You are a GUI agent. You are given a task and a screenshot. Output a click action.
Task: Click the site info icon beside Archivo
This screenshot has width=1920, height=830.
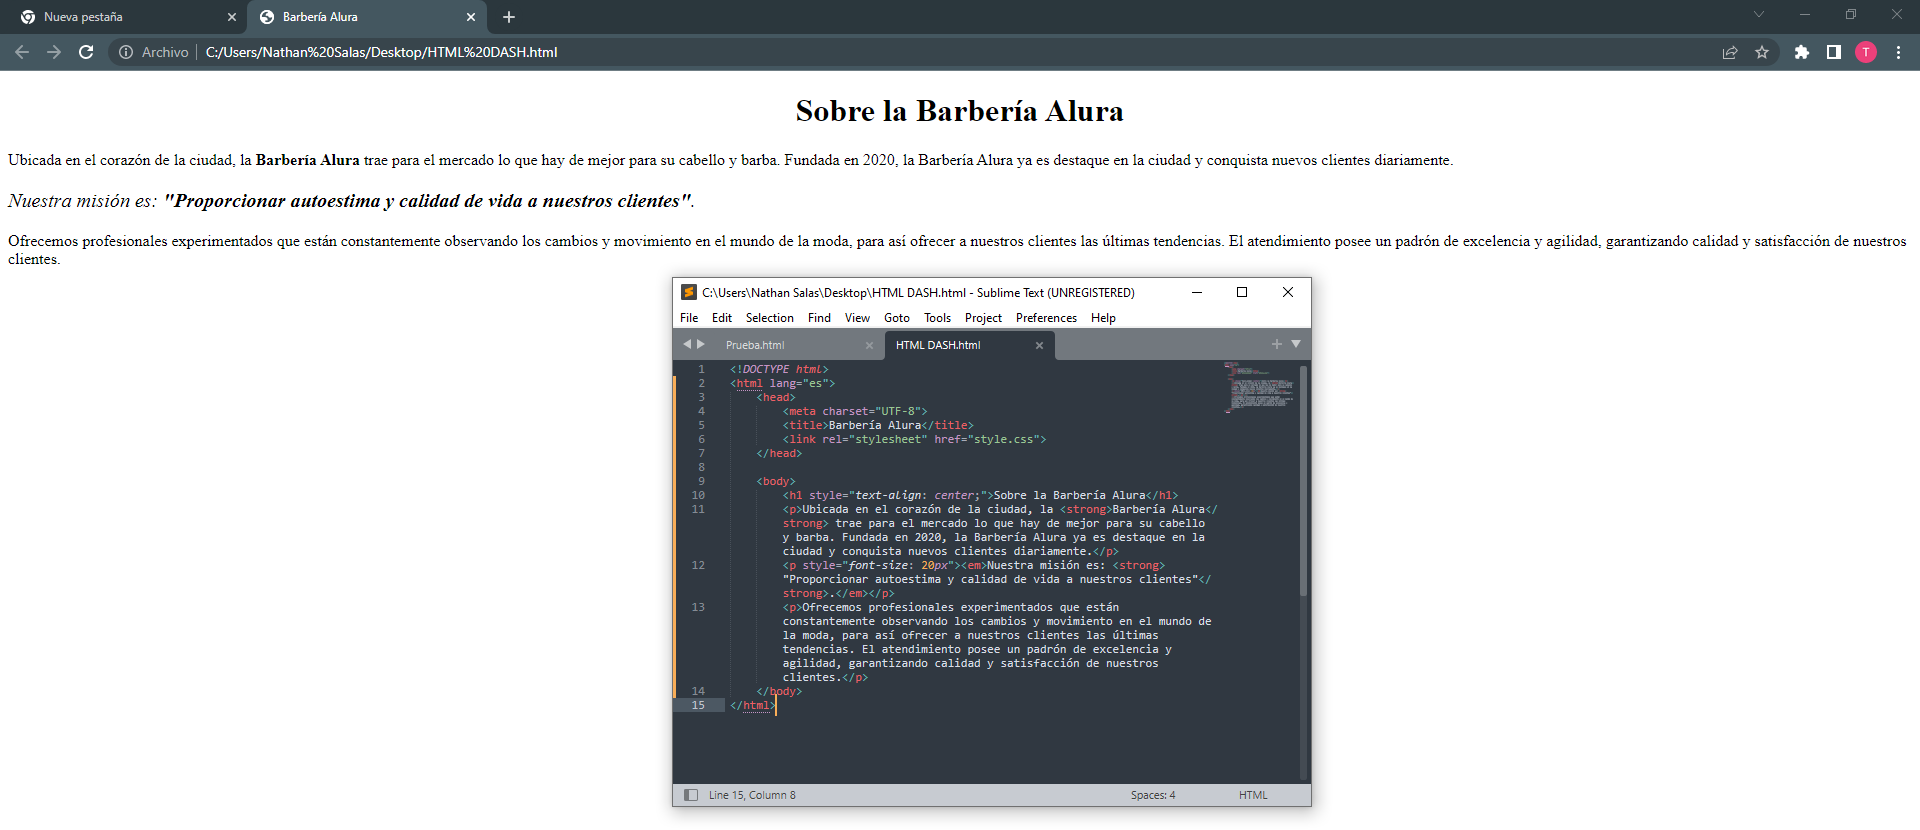pyautogui.click(x=126, y=52)
